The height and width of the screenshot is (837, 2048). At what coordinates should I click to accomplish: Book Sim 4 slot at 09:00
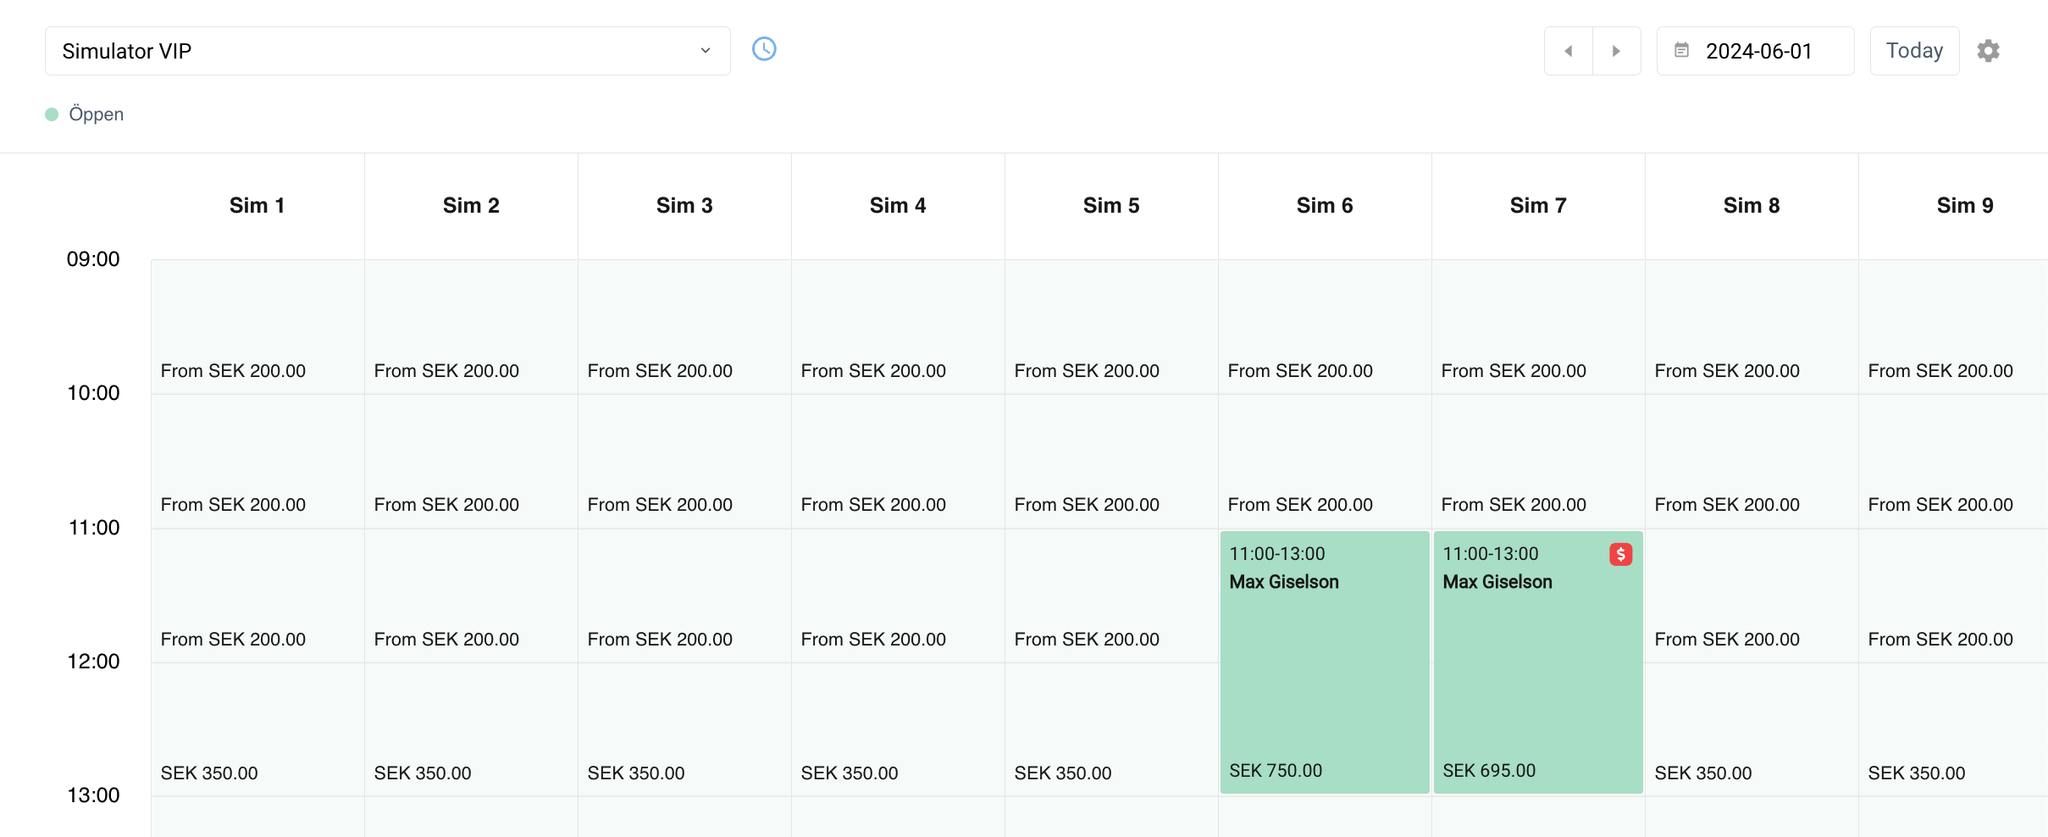898,327
